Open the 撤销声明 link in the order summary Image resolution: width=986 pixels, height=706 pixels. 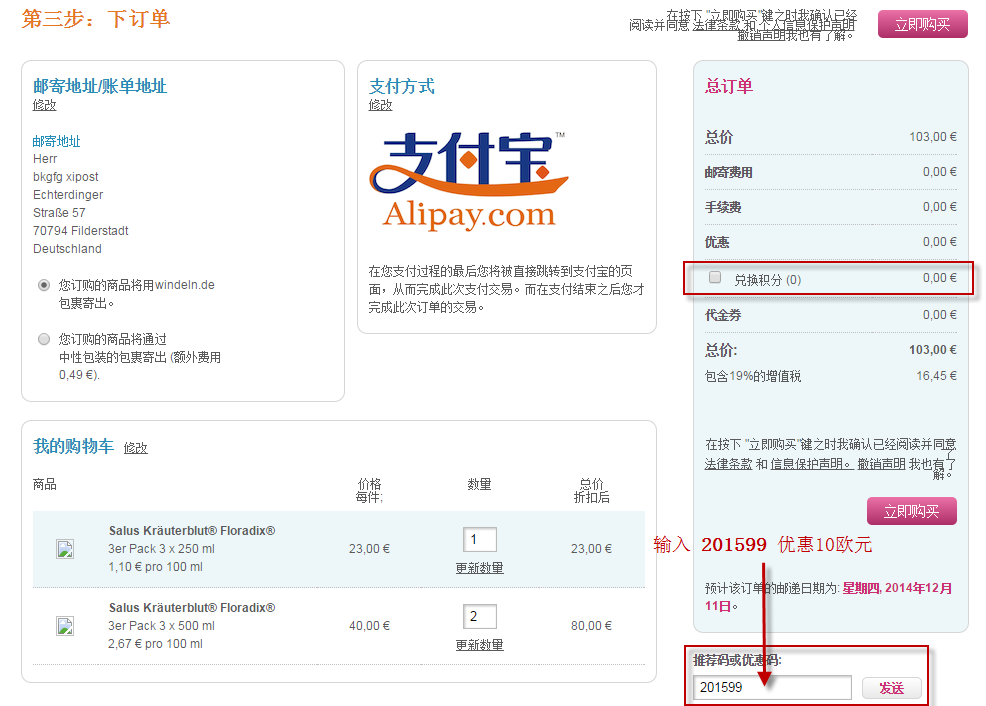(x=882, y=464)
